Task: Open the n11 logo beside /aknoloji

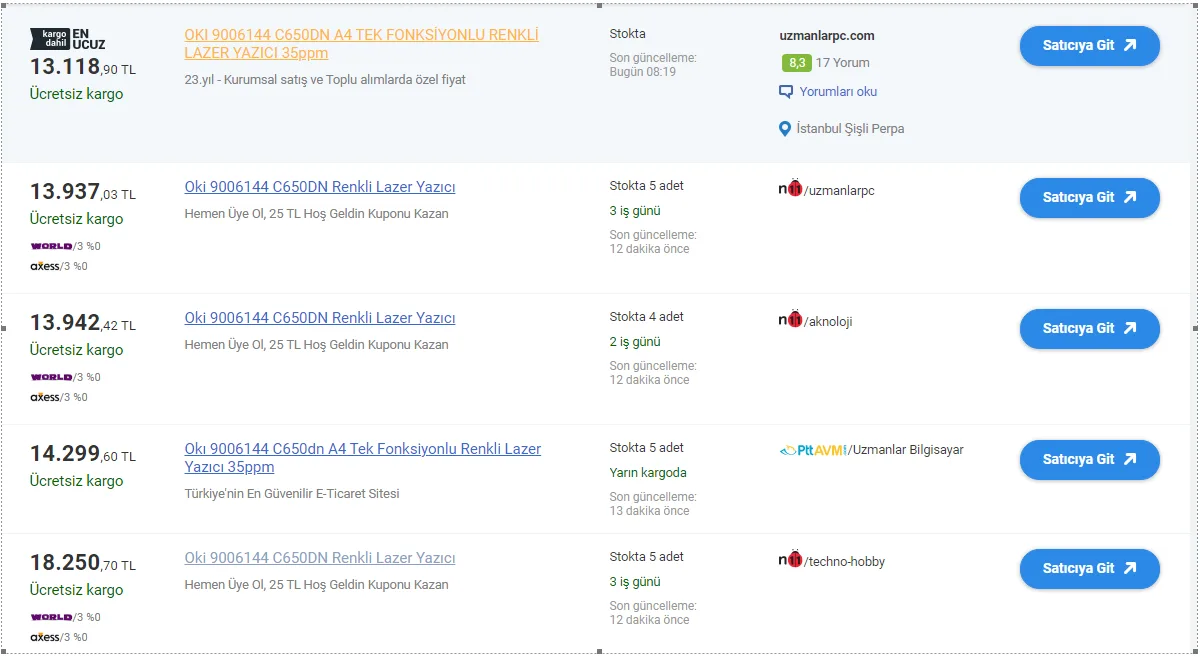Action: click(x=790, y=320)
